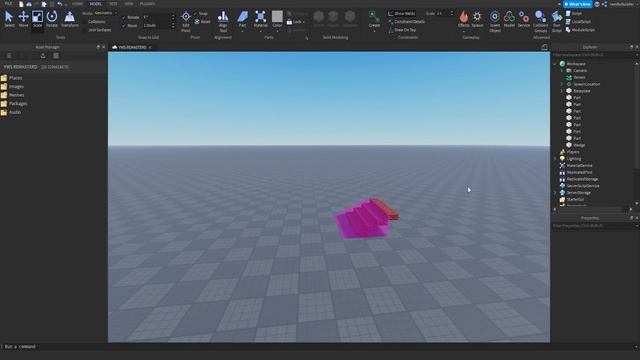
Task: Click the new file icon in title bar
Action: [x=21, y=4]
